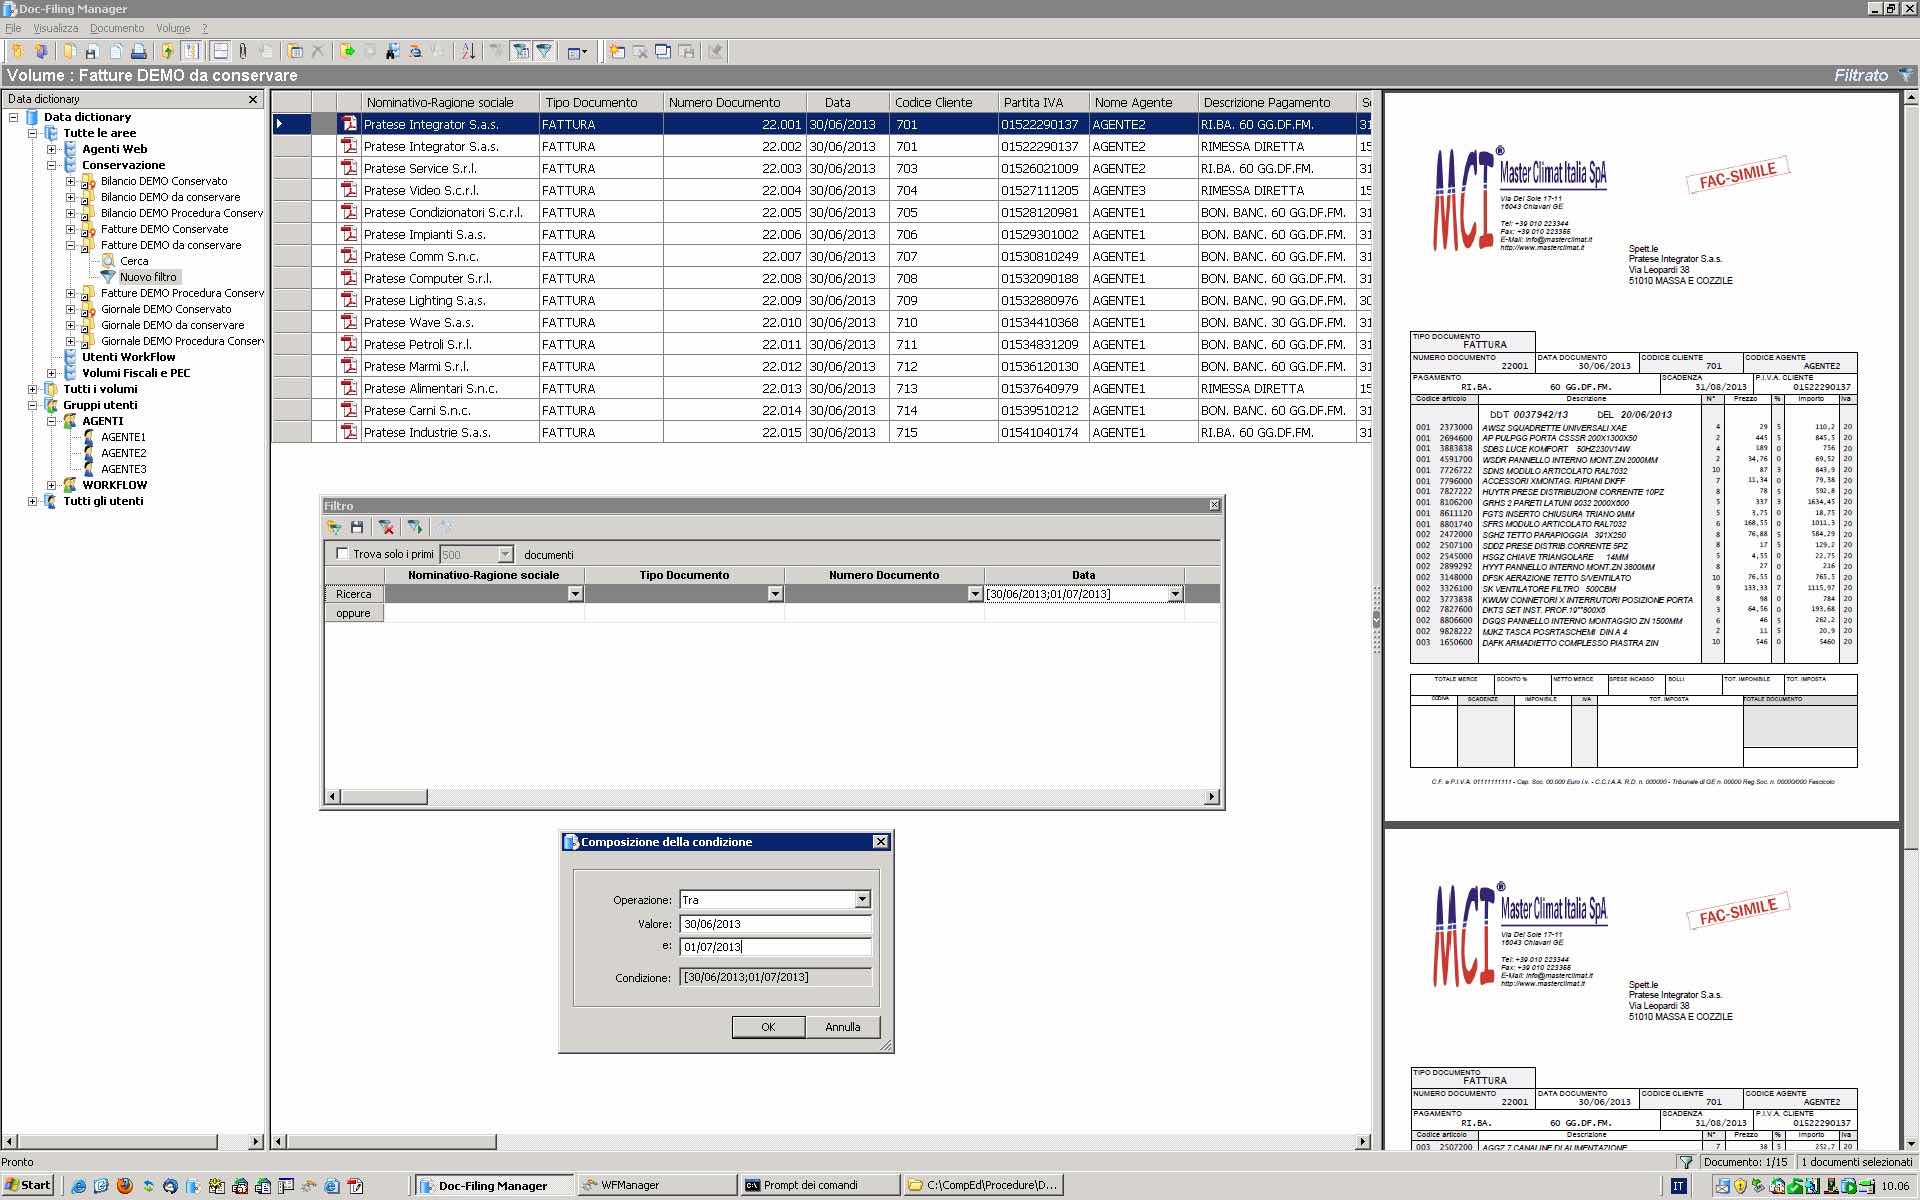Select Bilancio DEMO Conservato tree item
The height and width of the screenshot is (1200, 1920).
coord(164,181)
